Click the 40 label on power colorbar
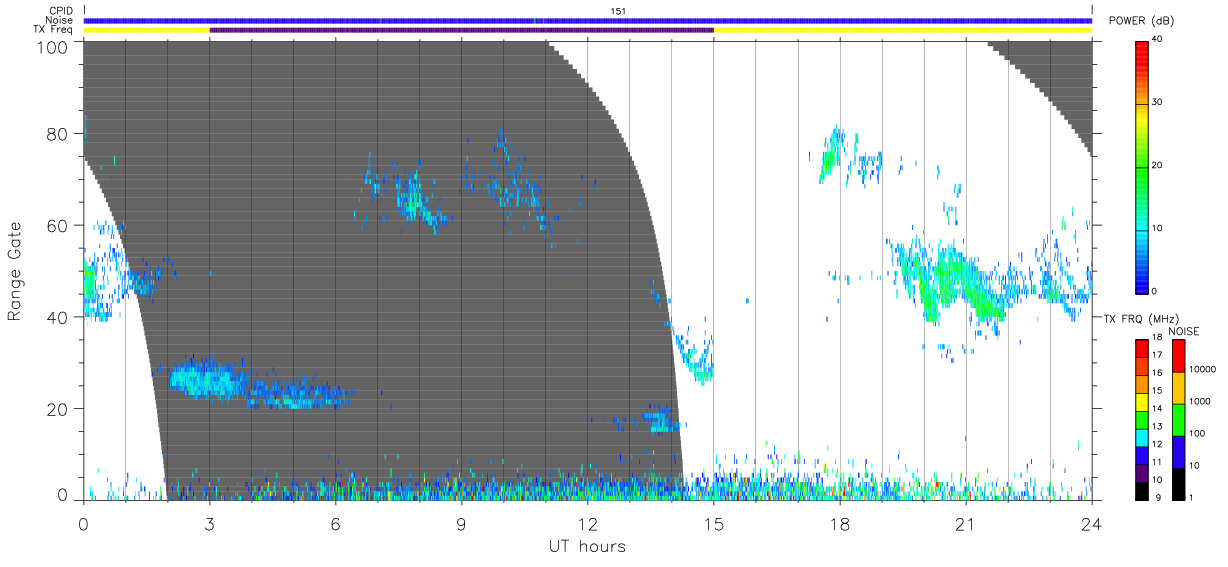 pyautogui.click(x=1159, y=40)
